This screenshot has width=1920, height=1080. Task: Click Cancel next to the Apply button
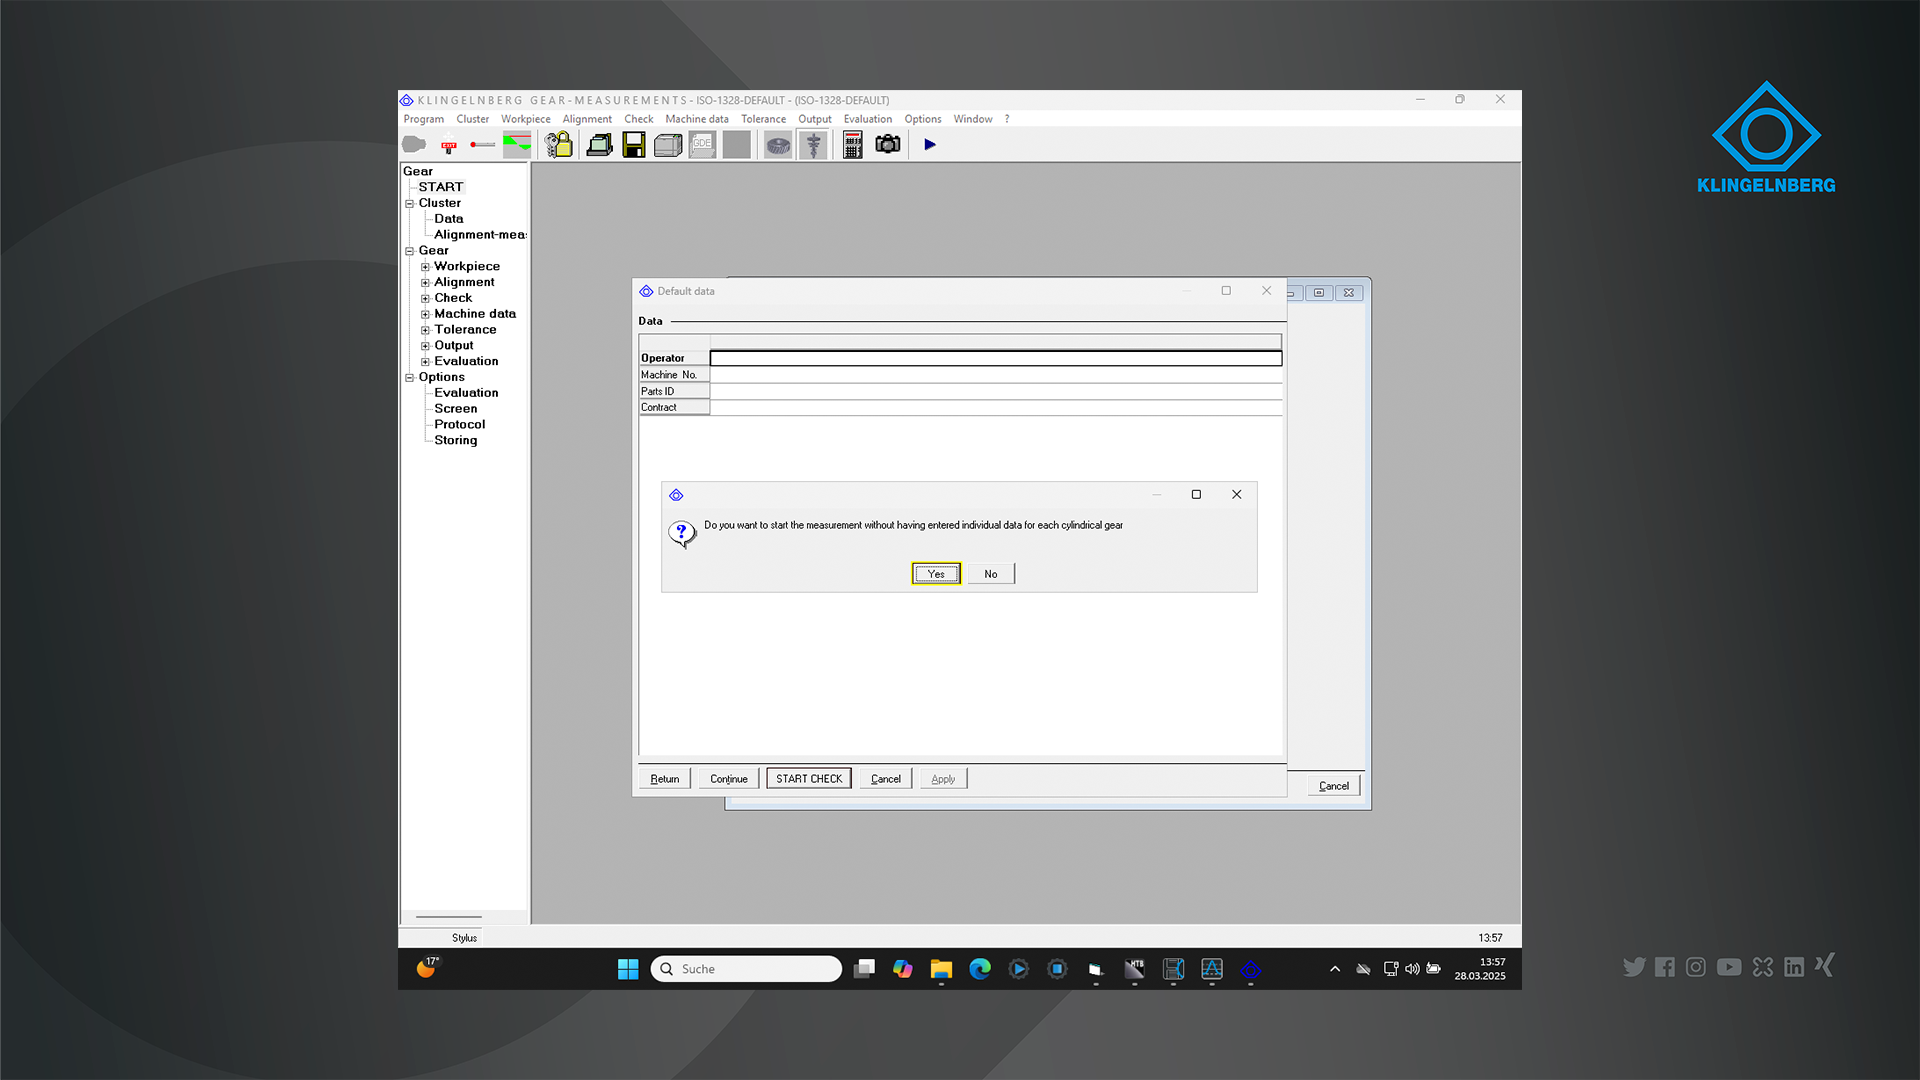pos(886,779)
